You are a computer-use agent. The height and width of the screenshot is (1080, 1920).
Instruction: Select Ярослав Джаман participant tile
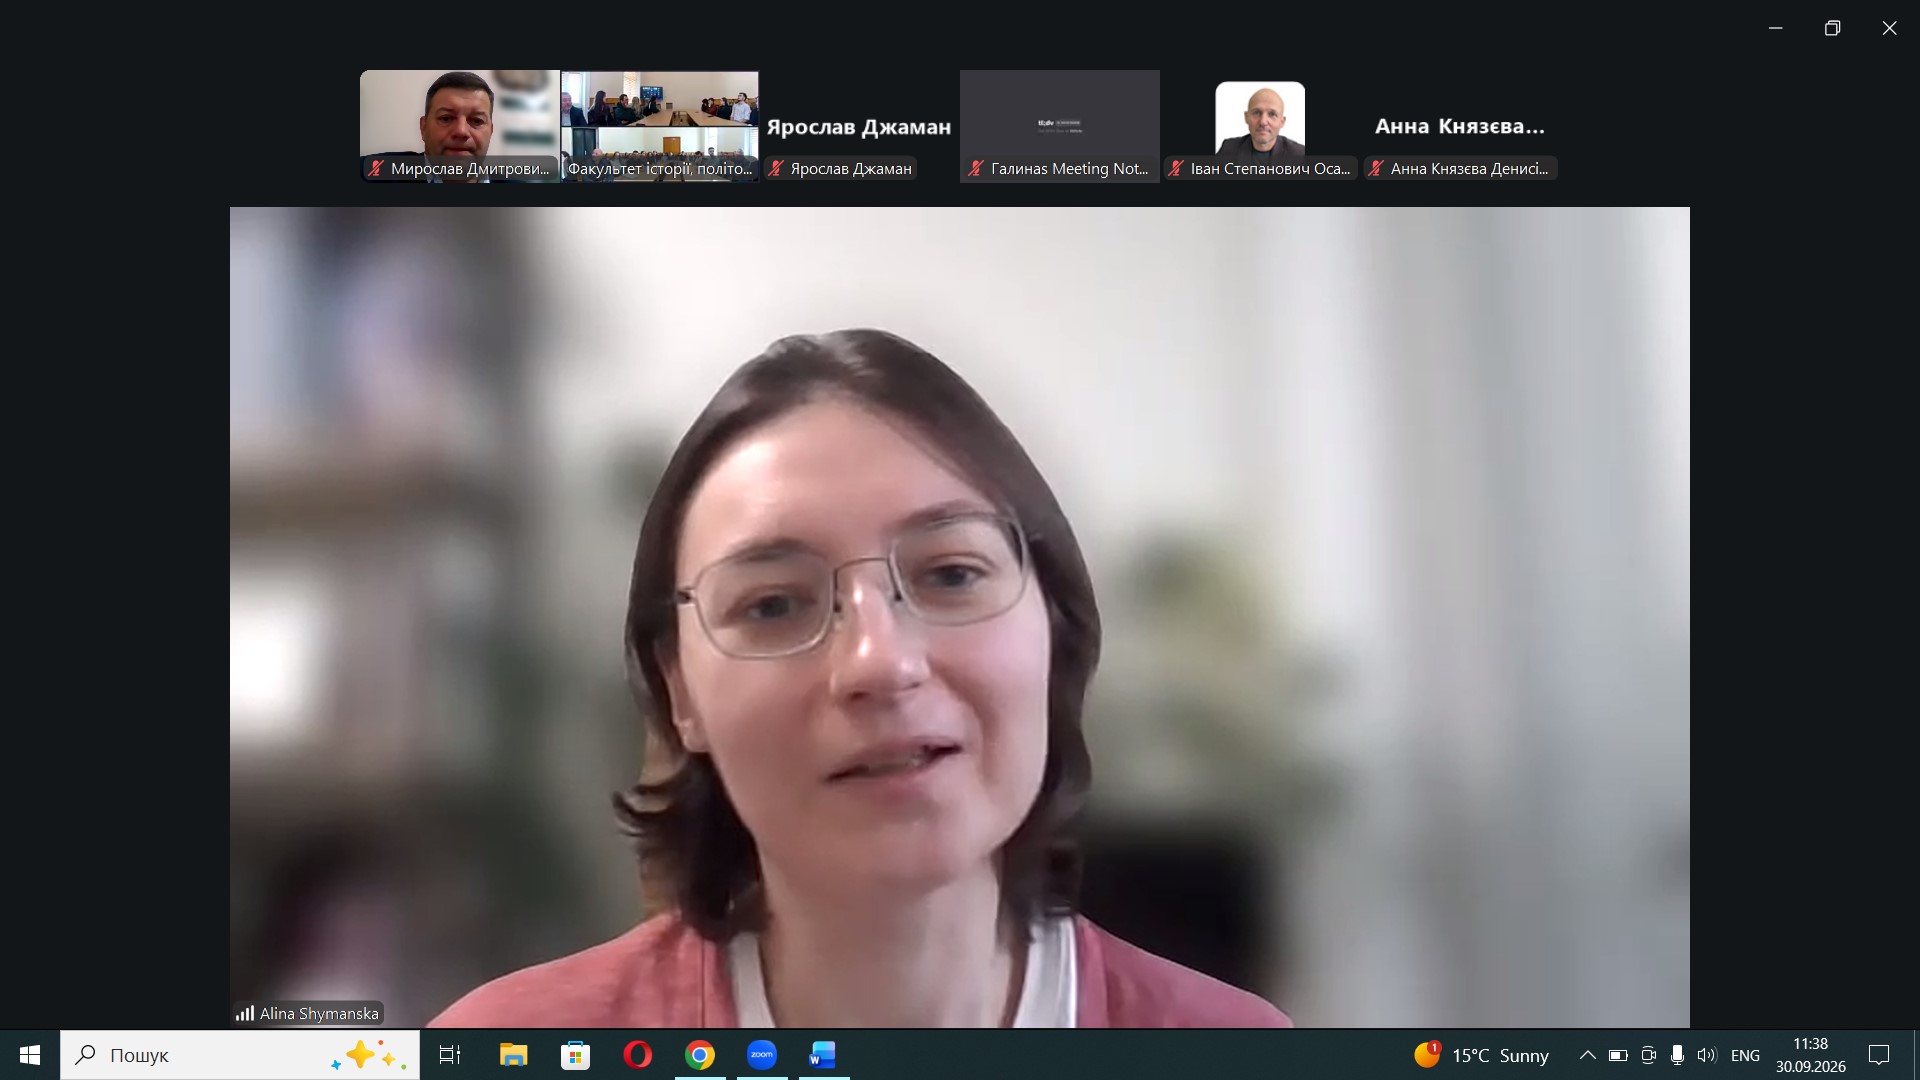pos(859,126)
